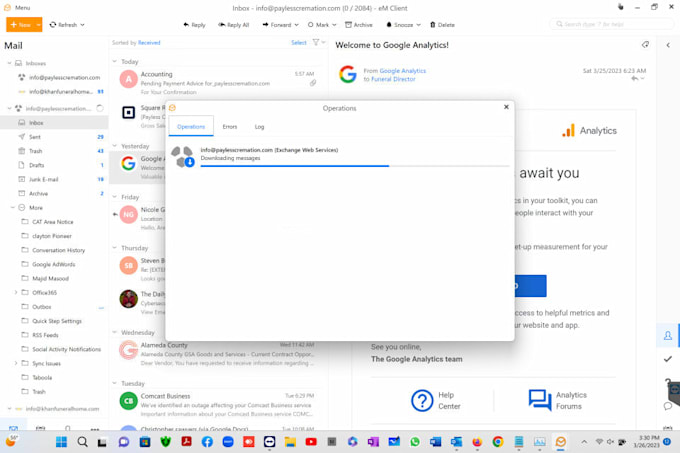Viewport: 680px width, 453px height.
Task: Click the Exchange account download icon
Action: pos(182,157)
